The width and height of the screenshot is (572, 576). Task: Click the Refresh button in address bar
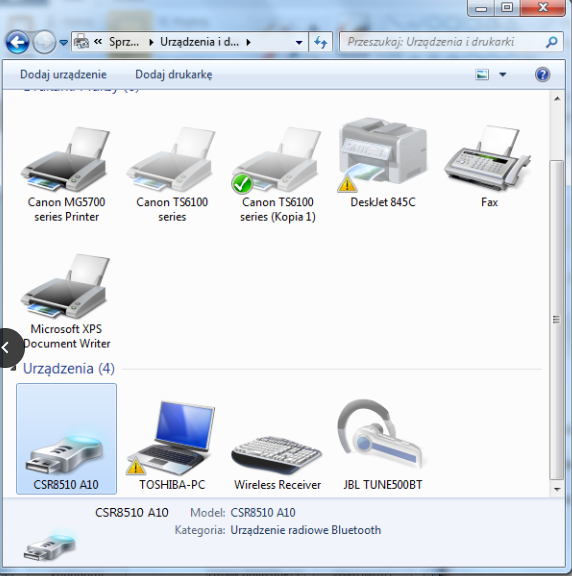321,42
